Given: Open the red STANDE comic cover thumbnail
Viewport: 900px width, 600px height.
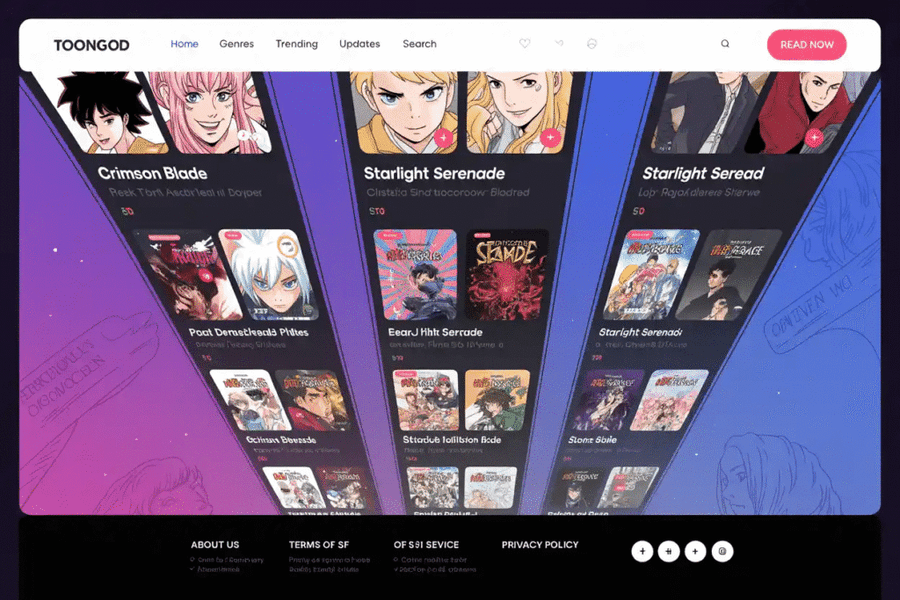Looking at the screenshot, I should click(x=507, y=274).
